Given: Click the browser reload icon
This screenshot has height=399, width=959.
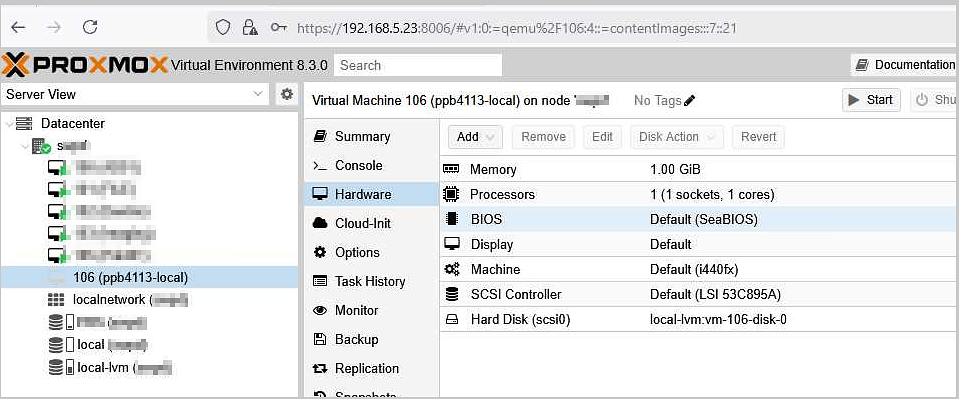Looking at the screenshot, I should pos(91,27).
